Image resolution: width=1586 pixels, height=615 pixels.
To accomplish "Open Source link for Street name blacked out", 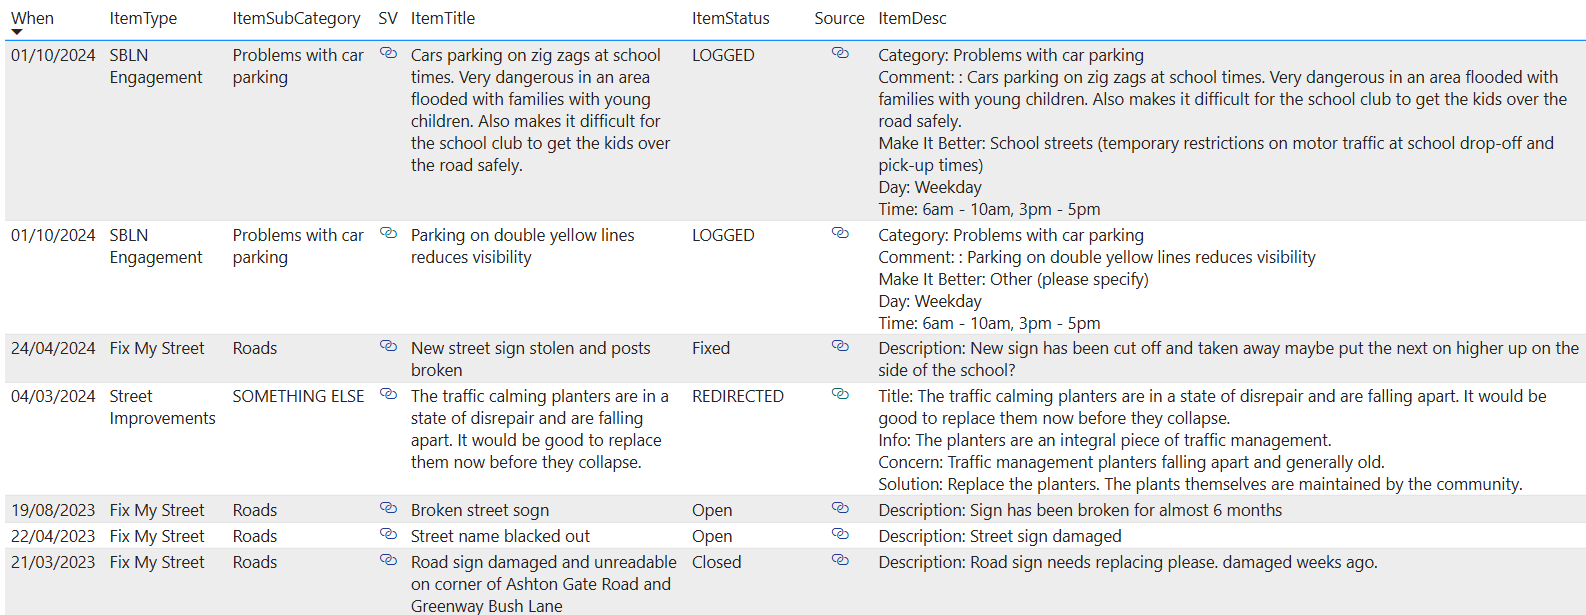I will pos(840,534).
